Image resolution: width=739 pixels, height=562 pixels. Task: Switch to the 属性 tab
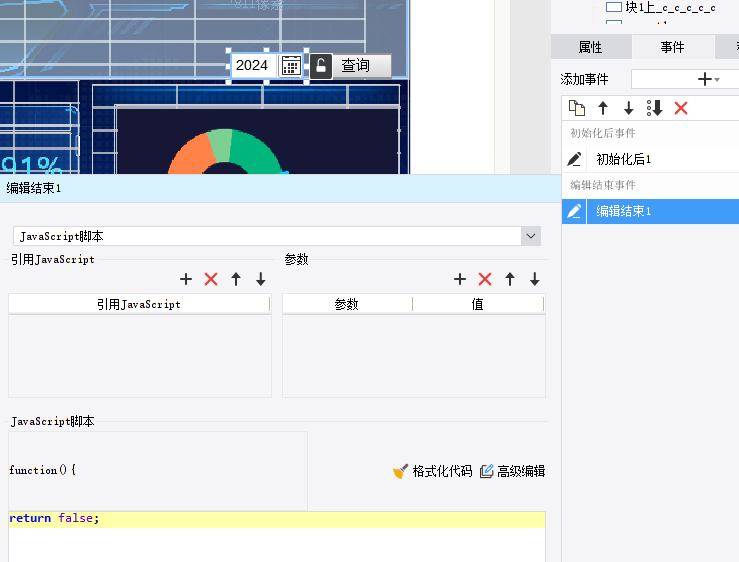[x=590, y=47]
